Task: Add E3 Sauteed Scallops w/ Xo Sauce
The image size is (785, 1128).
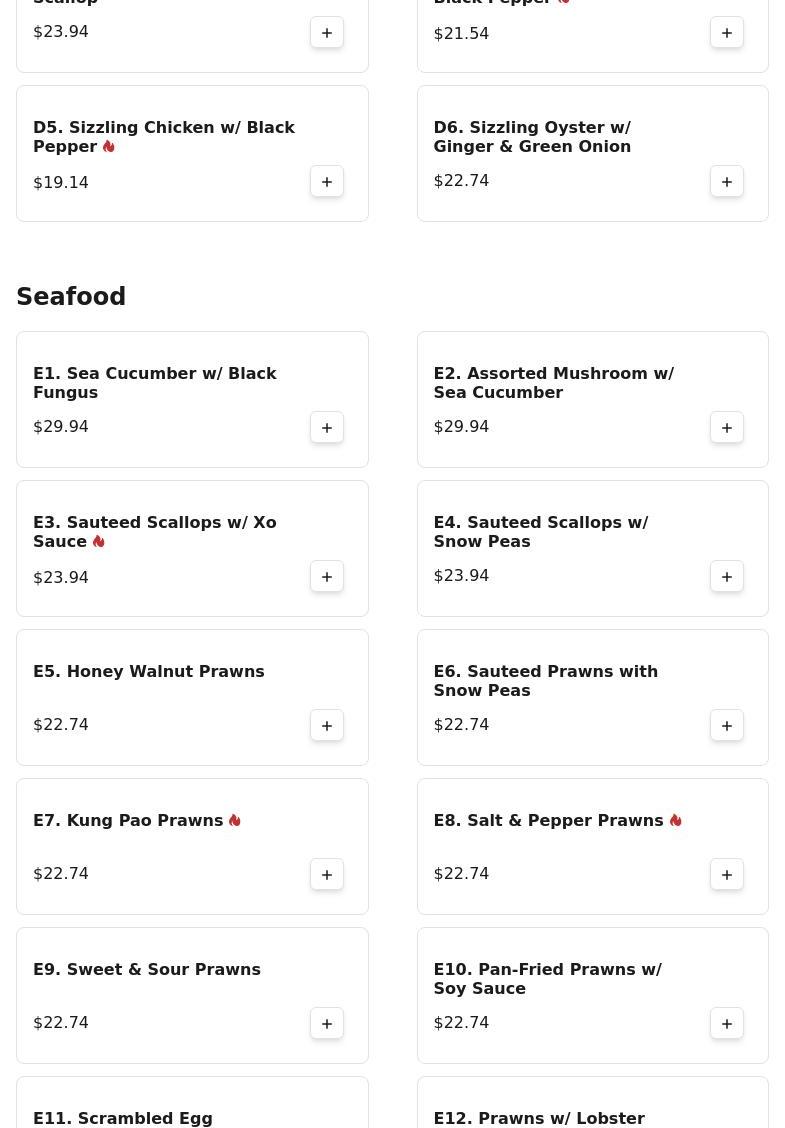Action: pyautogui.click(x=327, y=577)
